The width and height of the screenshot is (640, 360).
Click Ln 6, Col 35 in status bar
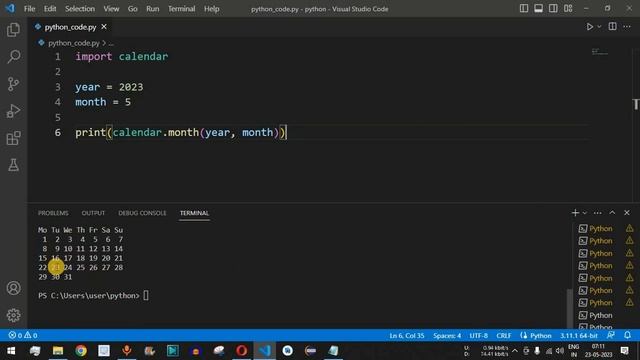(x=407, y=336)
